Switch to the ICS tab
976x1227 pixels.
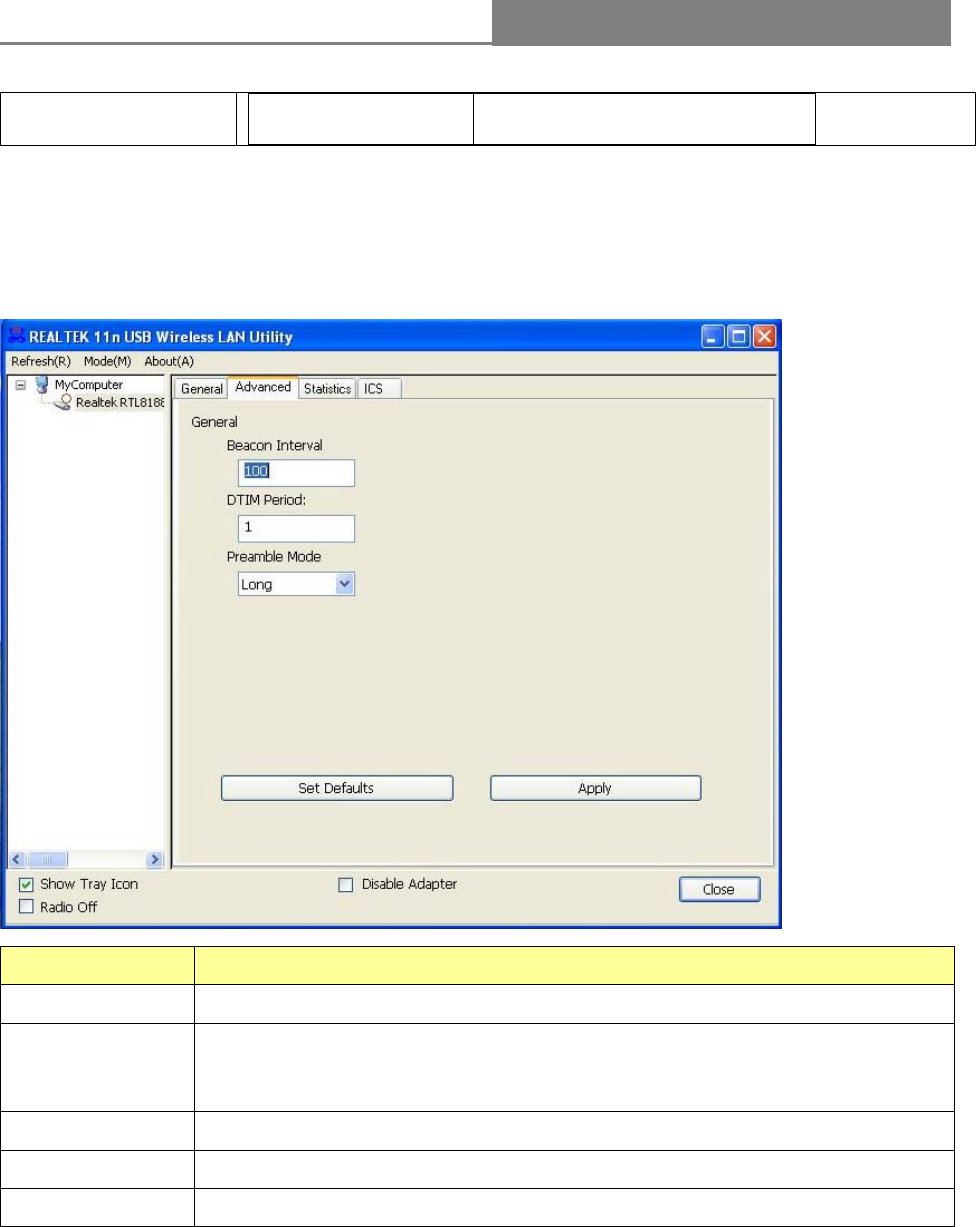373,389
